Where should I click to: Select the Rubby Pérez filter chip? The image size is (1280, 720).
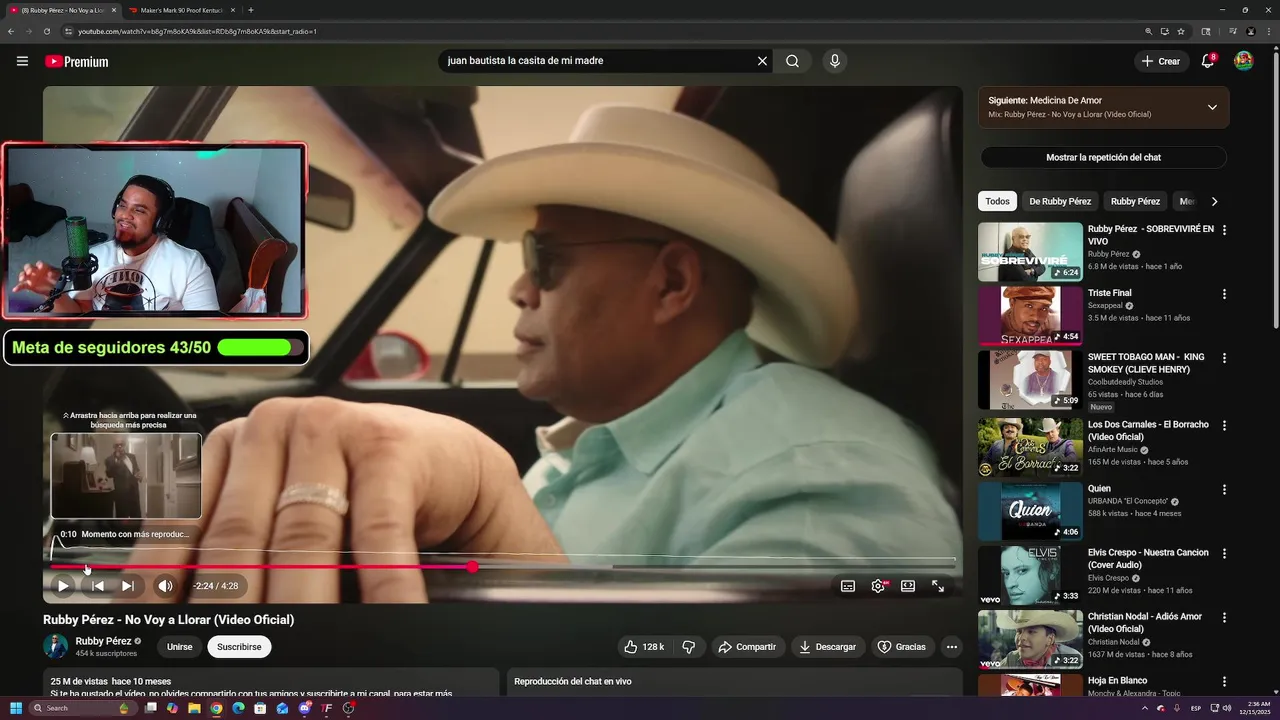1135,201
